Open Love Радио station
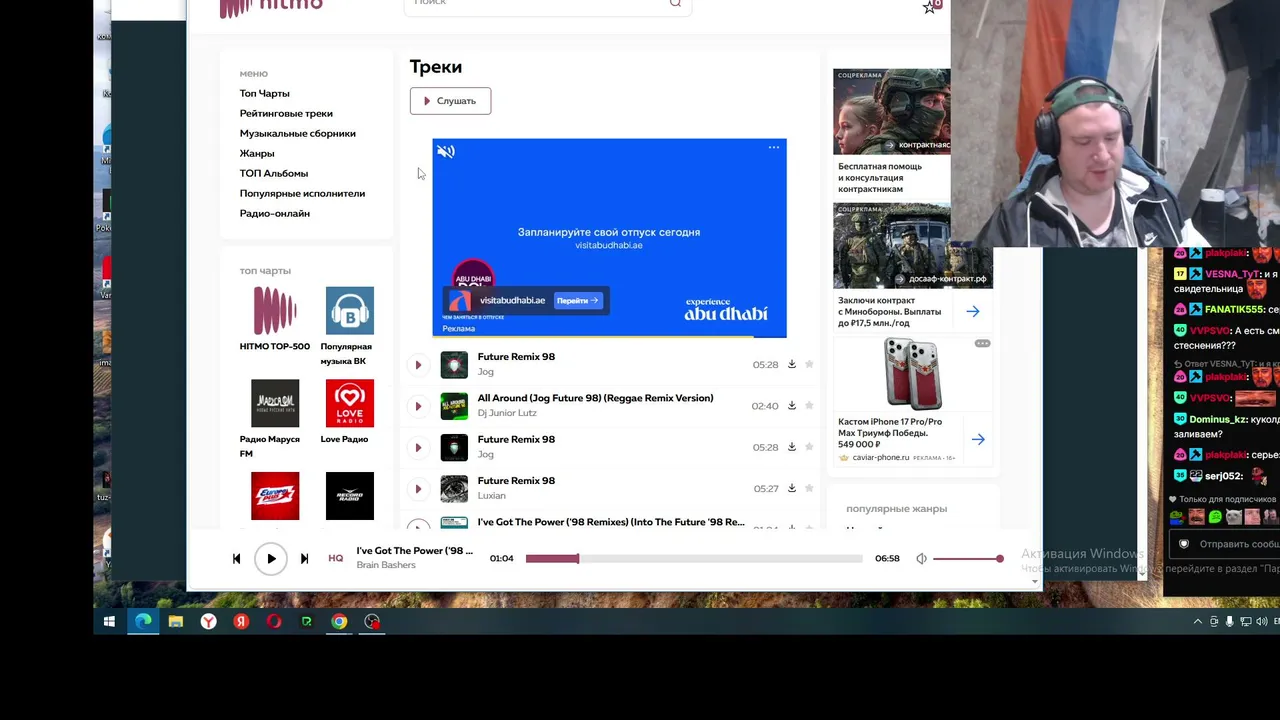This screenshot has width=1280, height=720. pos(350,404)
